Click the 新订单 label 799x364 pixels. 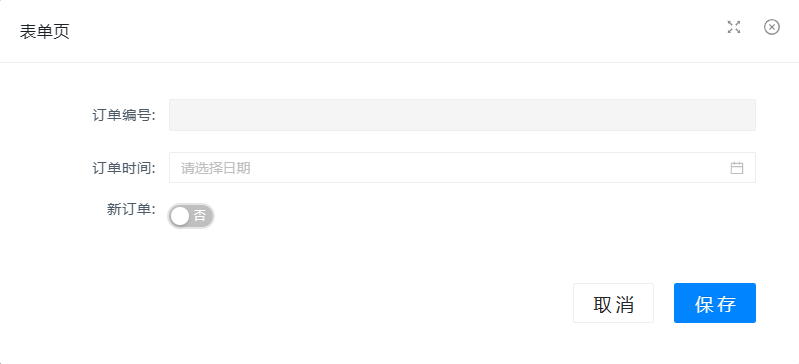[131, 210]
